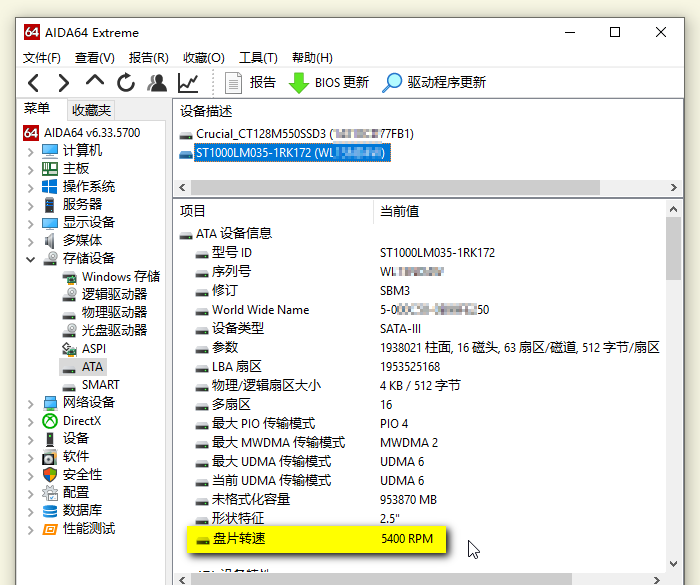Select the 多媒体 speaker icon
The height and width of the screenshot is (585, 700).
coord(50,241)
